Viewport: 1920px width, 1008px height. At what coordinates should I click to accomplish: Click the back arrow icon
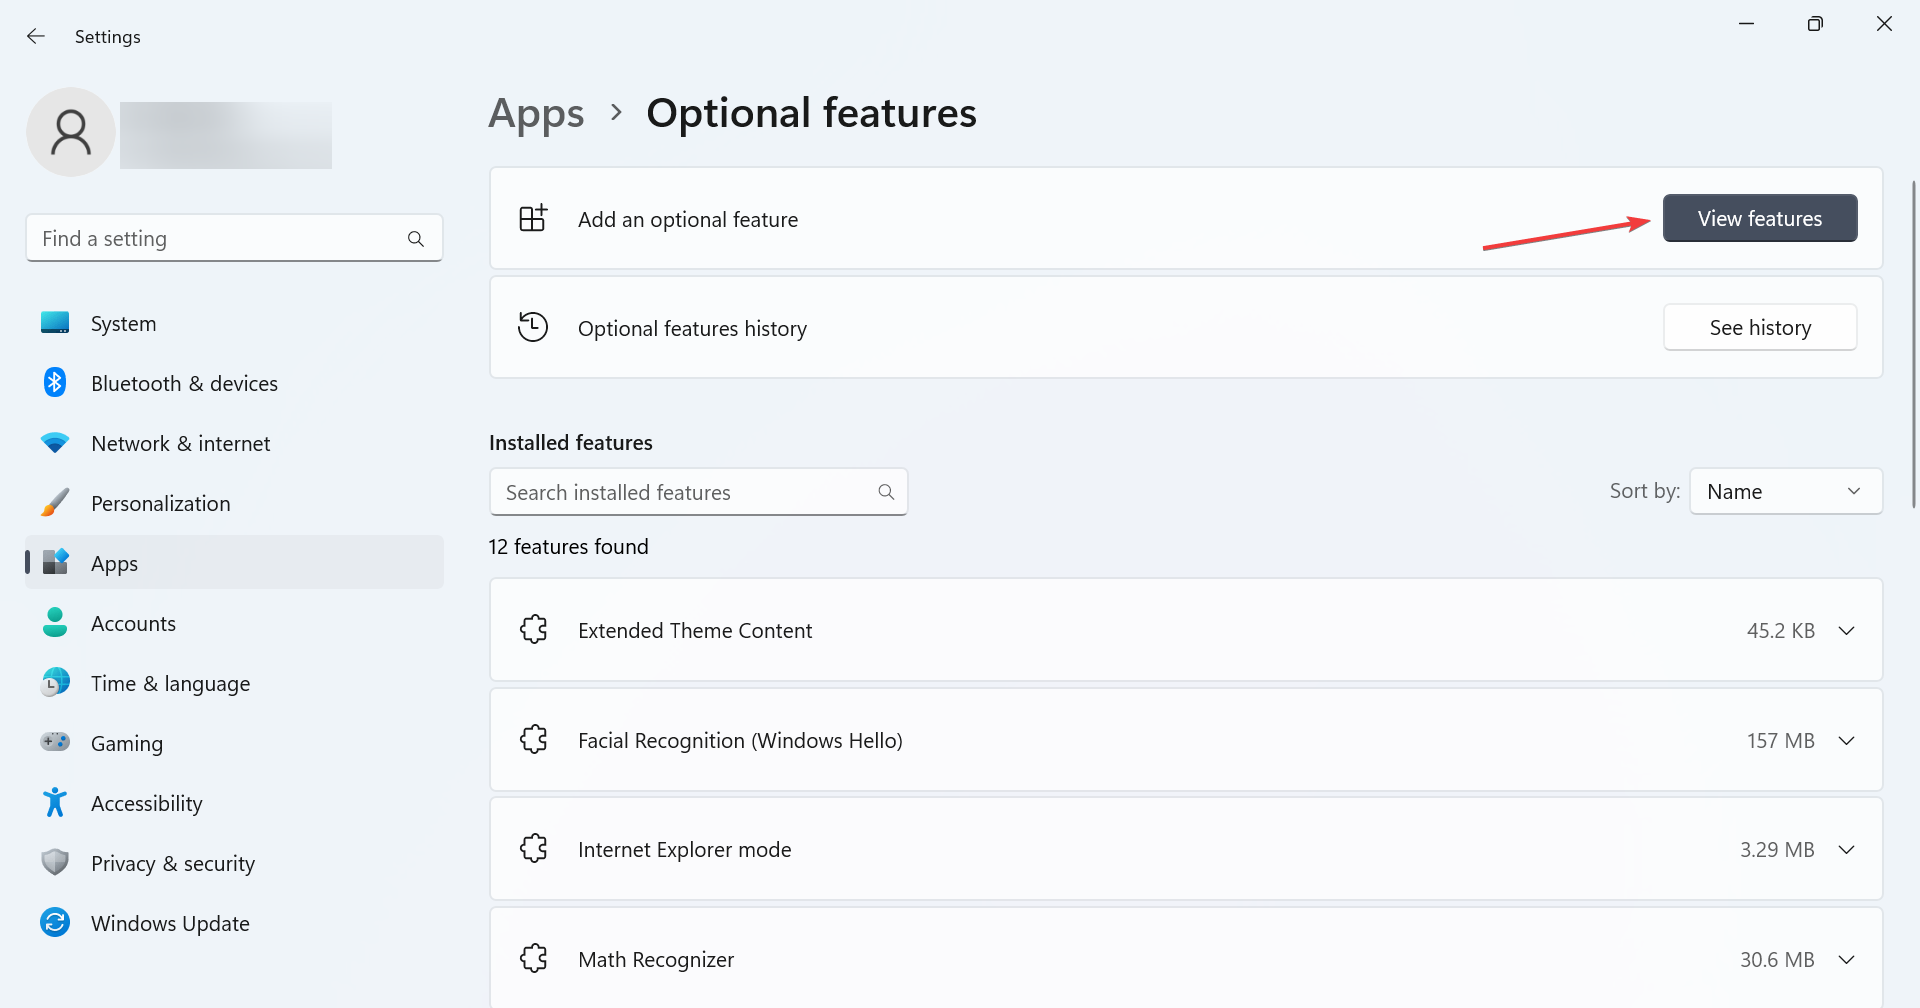pos(36,36)
